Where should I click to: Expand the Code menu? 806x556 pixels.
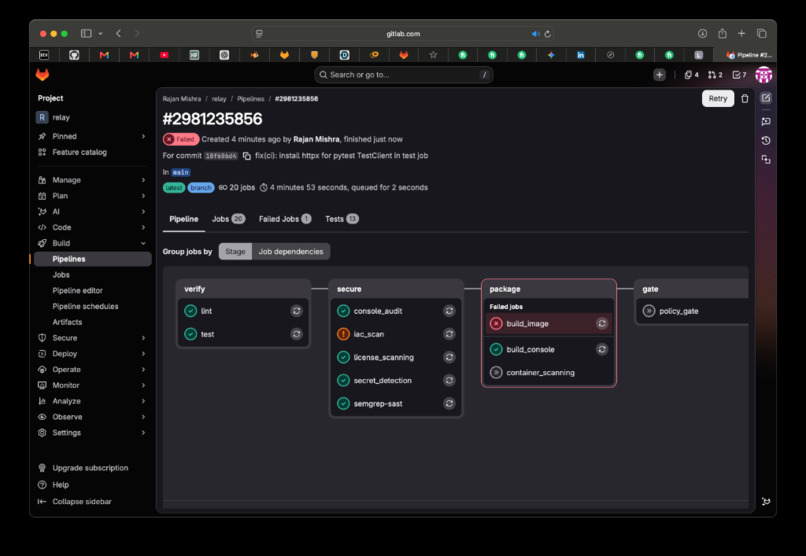[x=93, y=227]
